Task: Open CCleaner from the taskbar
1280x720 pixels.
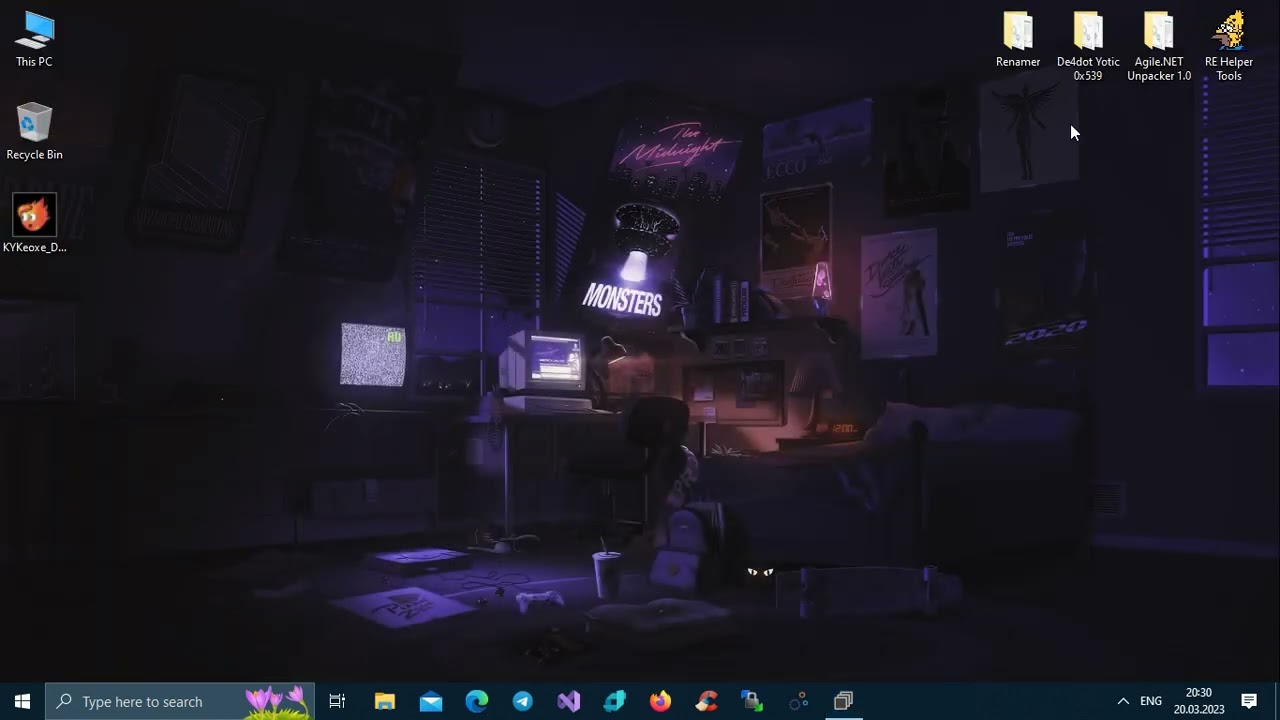Action: click(x=707, y=701)
